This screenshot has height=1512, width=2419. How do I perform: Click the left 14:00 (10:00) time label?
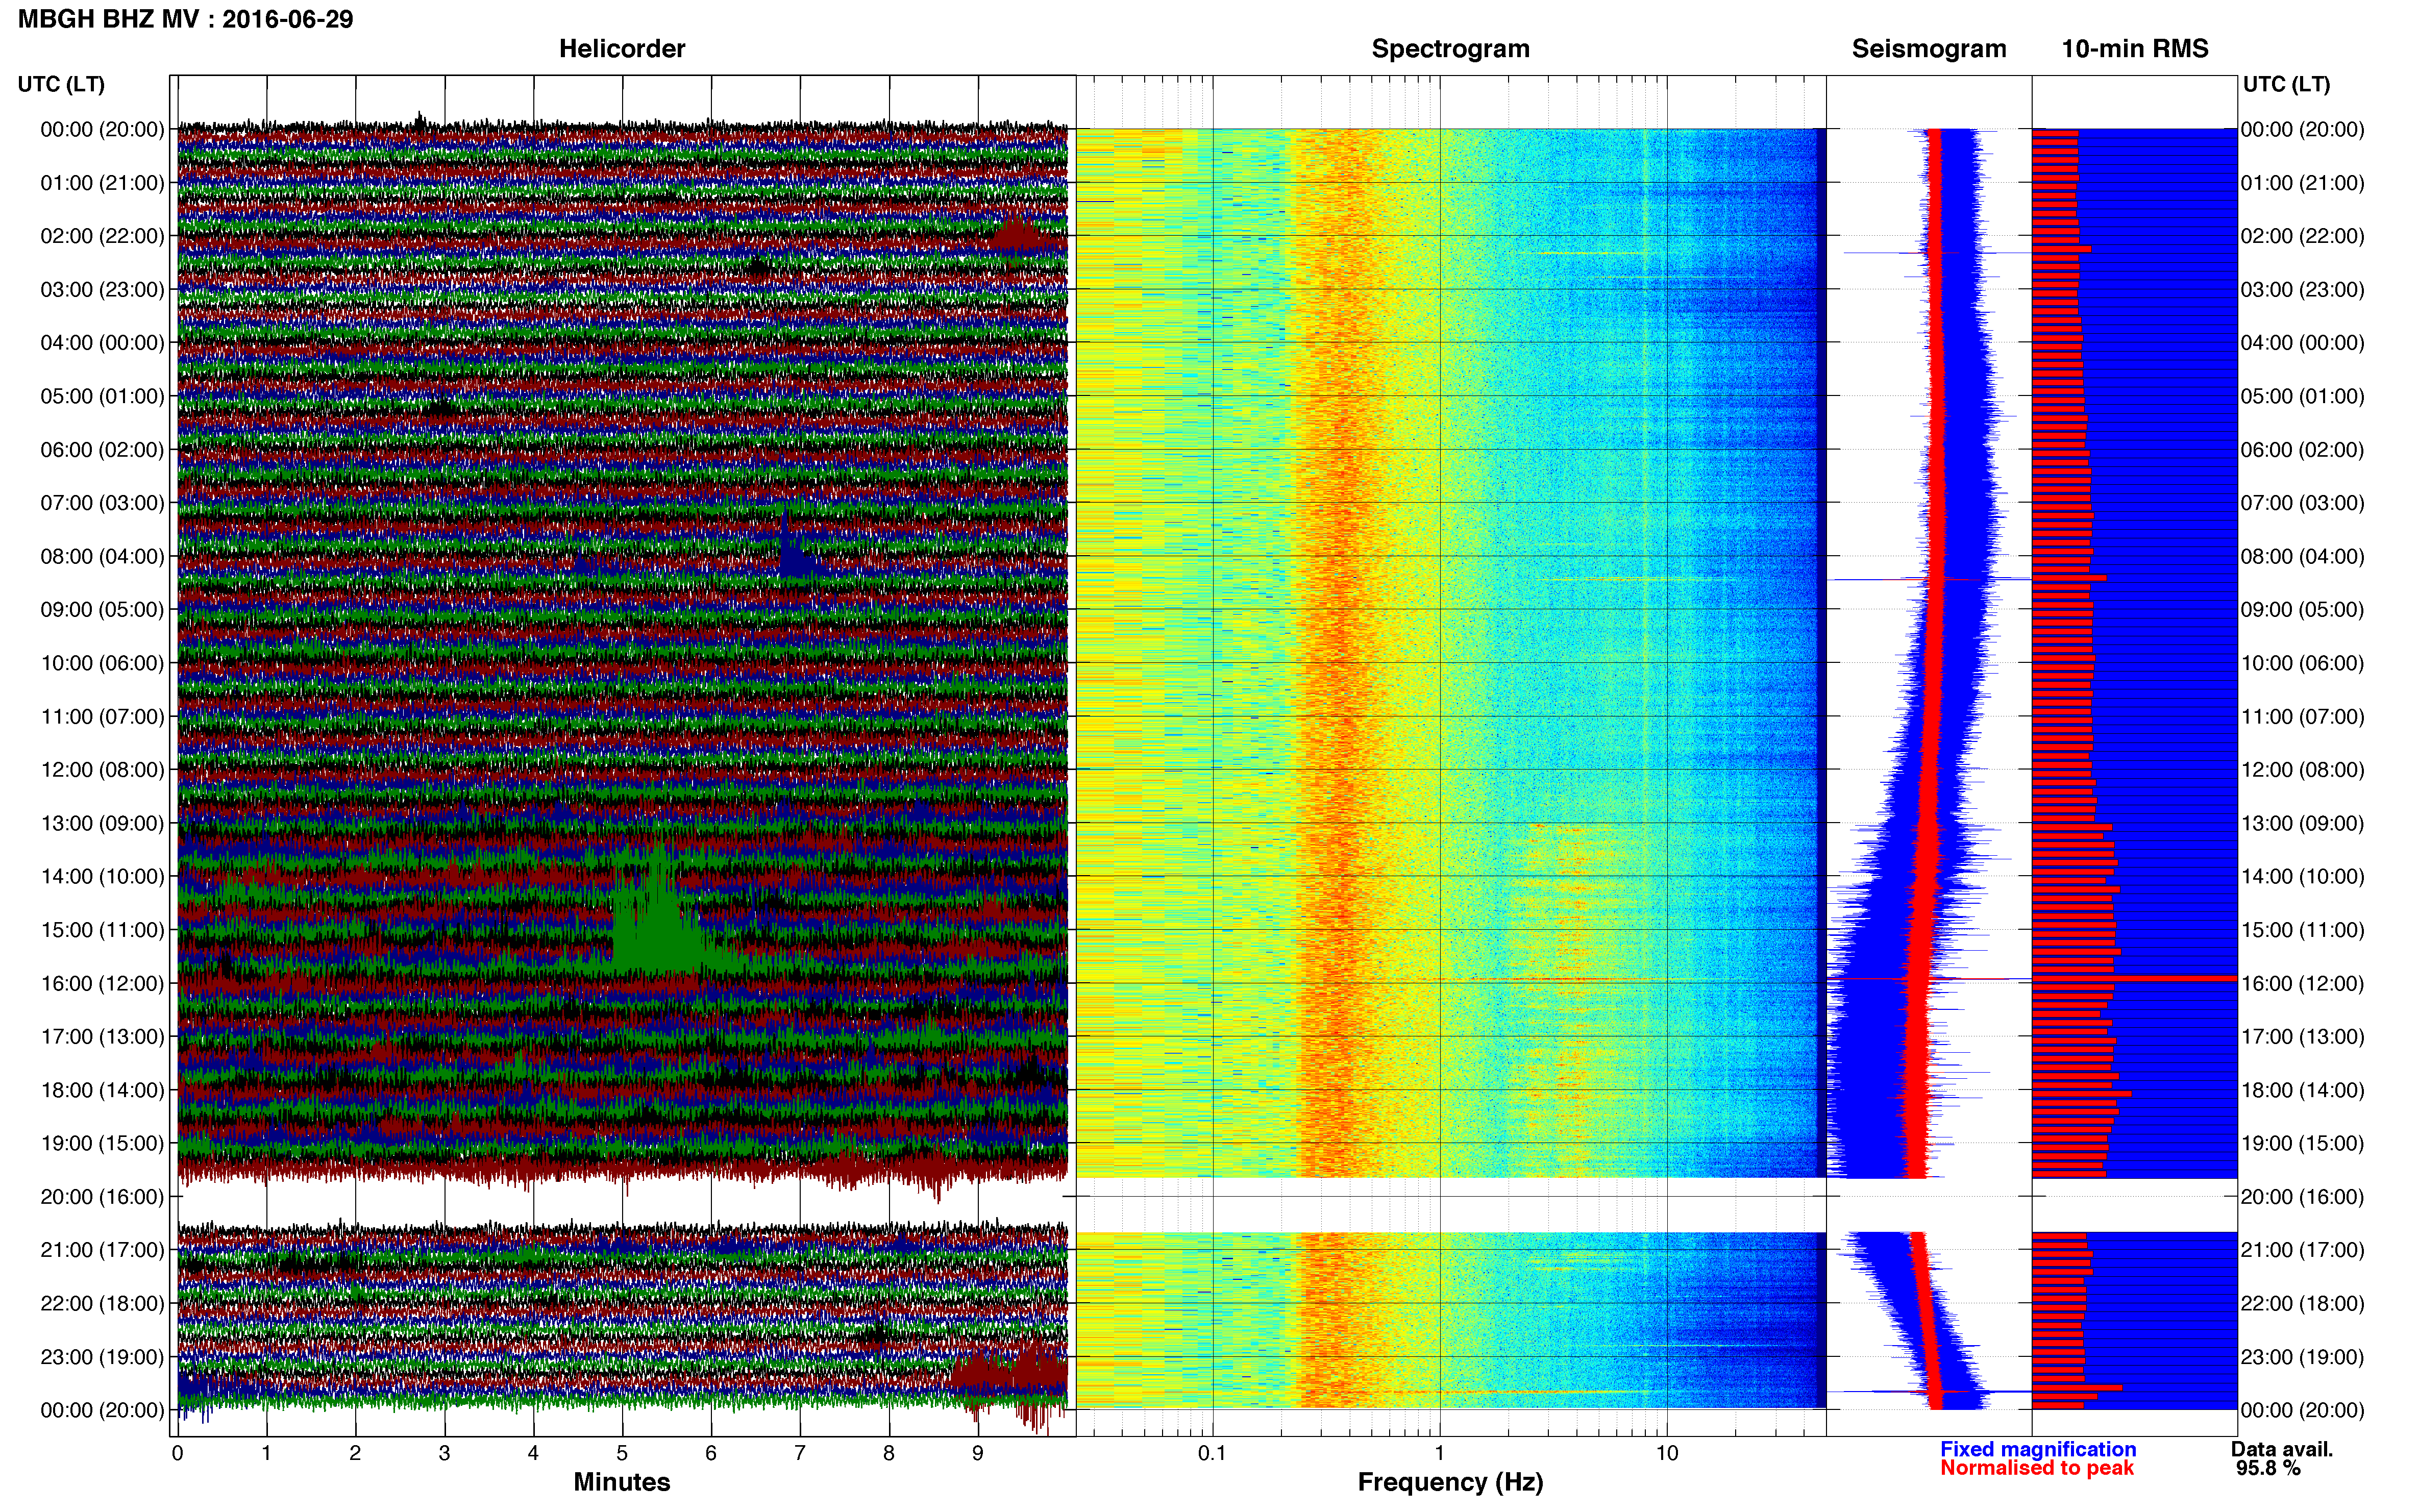pos(102,877)
